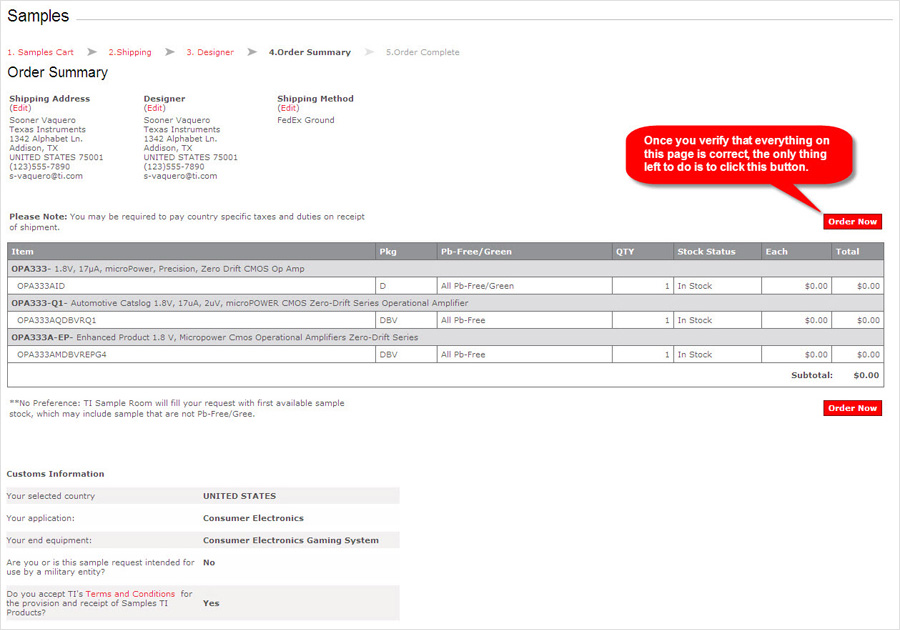This screenshot has width=900, height=630.
Task: Select the OPA333AMDBVREPG4 part number
Action: [x=62, y=355]
